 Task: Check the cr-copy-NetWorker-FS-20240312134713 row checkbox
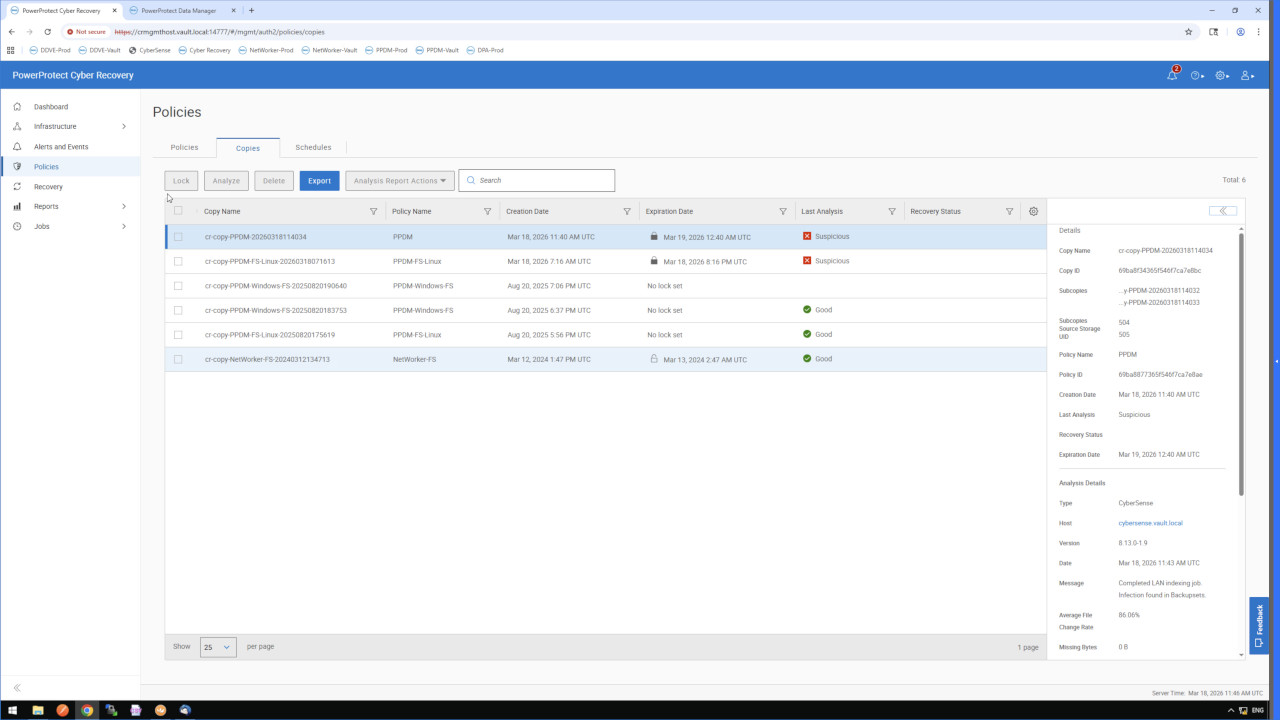click(178, 359)
